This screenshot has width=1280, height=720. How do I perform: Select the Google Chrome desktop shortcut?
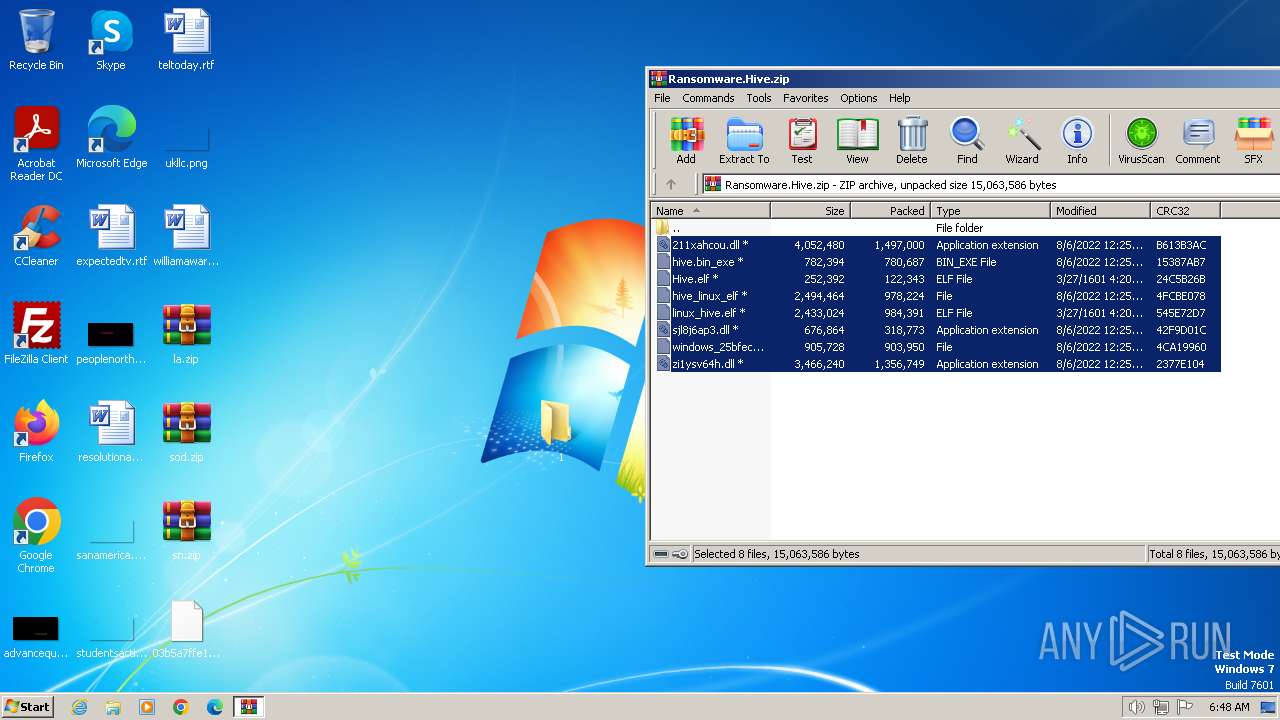pyautogui.click(x=36, y=536)
